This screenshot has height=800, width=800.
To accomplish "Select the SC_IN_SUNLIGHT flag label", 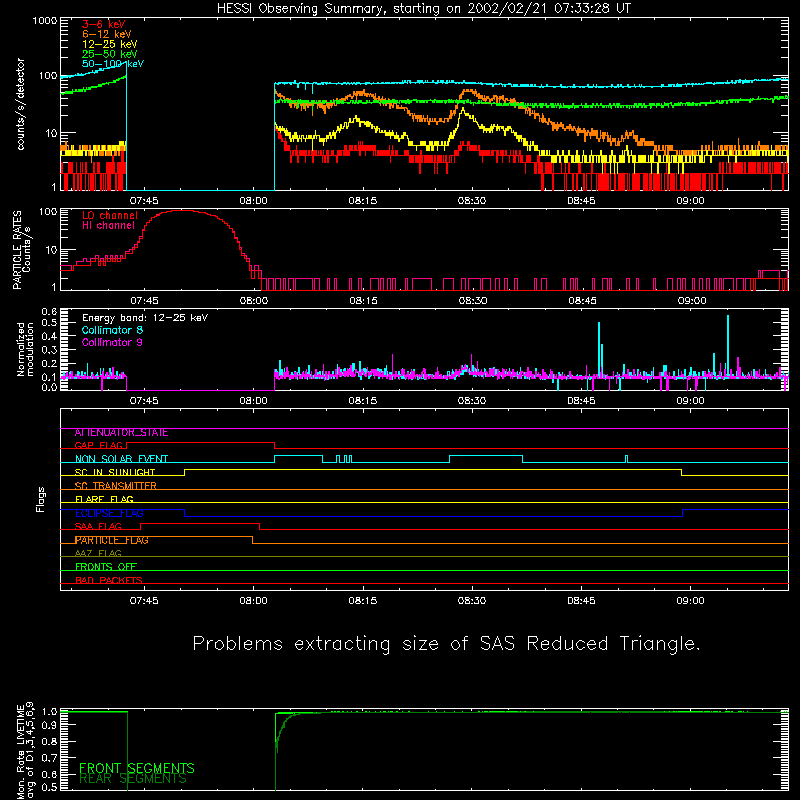I will click(x=115, y=472).
